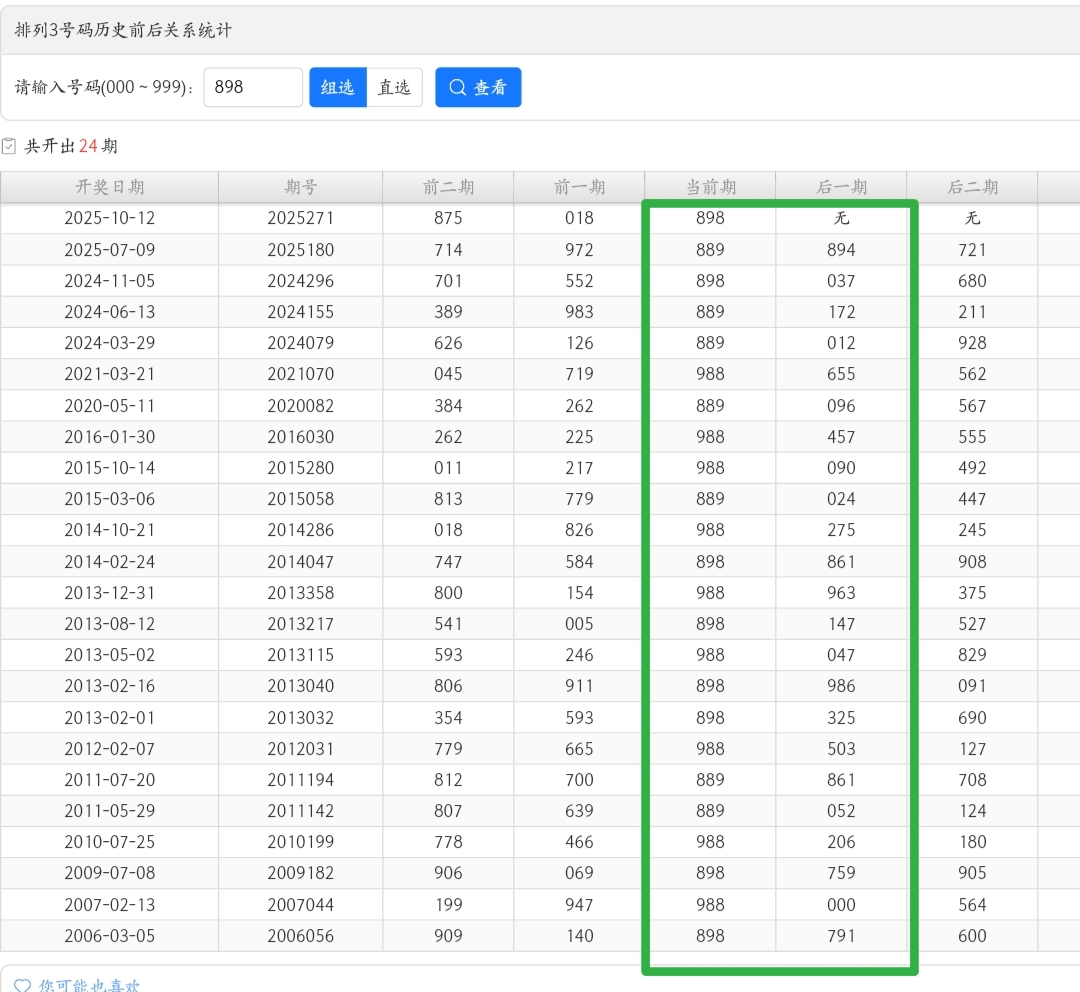Click date cell 2013-02-16
Screen dimensions: 1080x992
110,686
